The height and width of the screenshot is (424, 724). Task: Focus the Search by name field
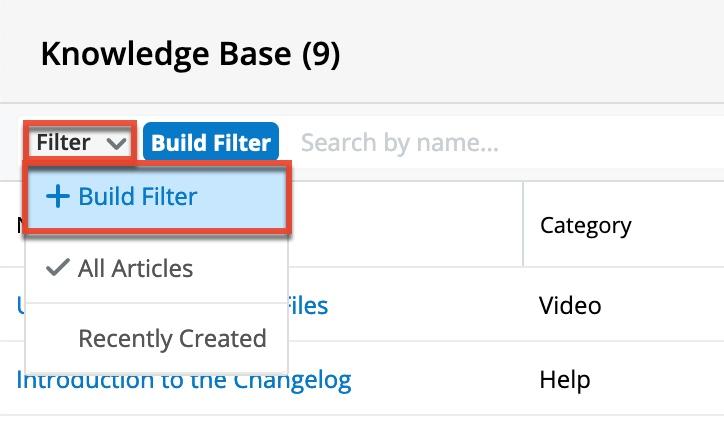400,143
